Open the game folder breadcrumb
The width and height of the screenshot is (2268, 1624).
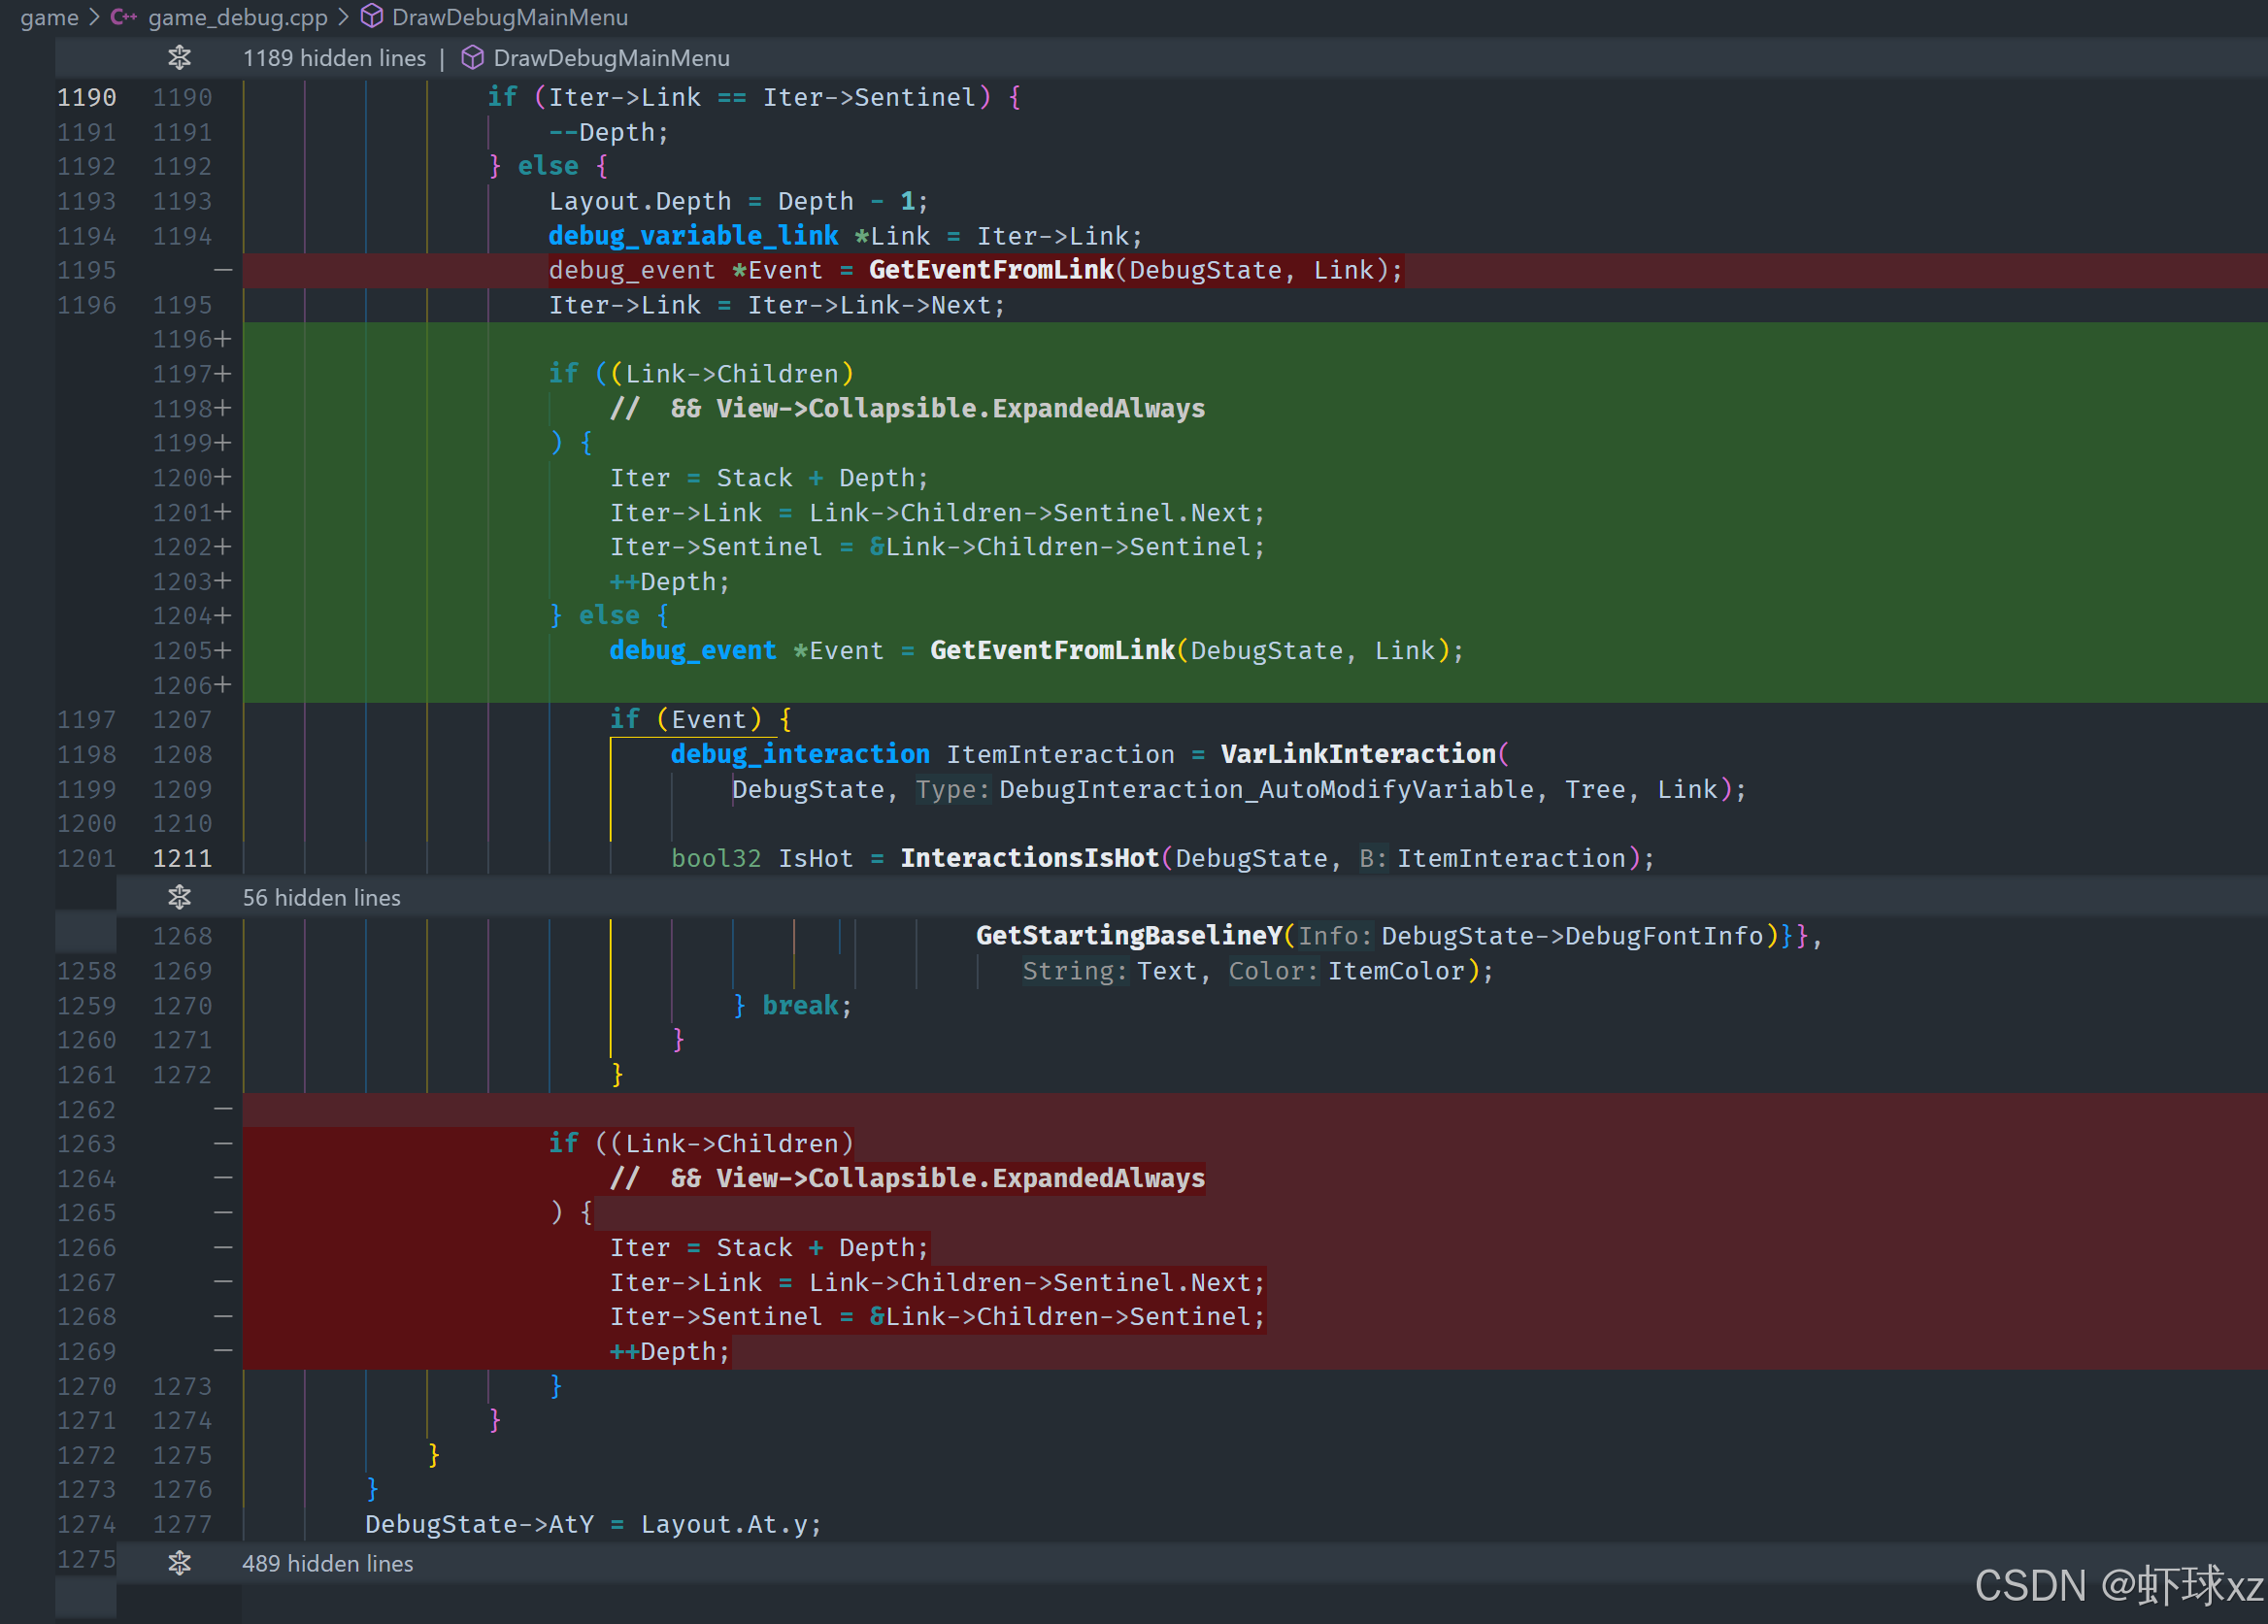49,17
